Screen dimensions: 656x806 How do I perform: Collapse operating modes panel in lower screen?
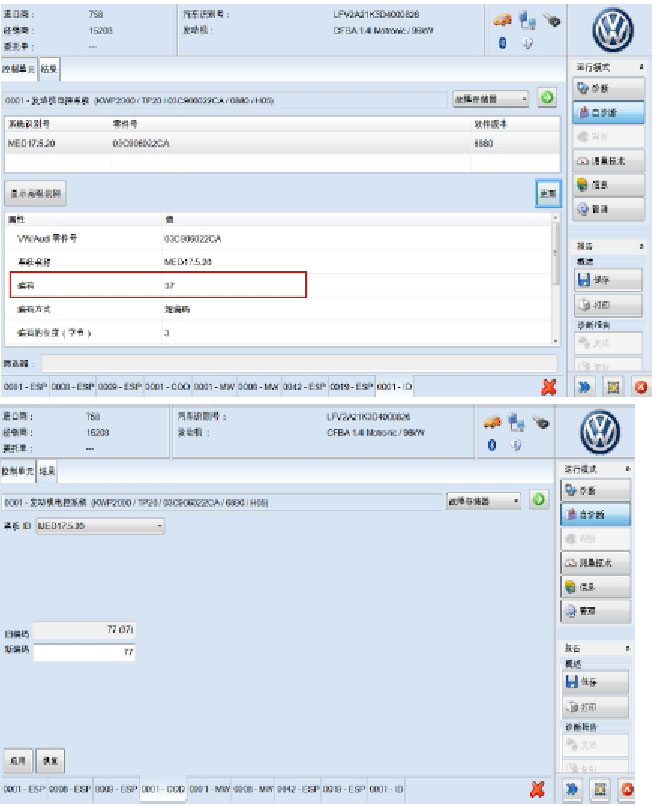(x=628, y=469)
